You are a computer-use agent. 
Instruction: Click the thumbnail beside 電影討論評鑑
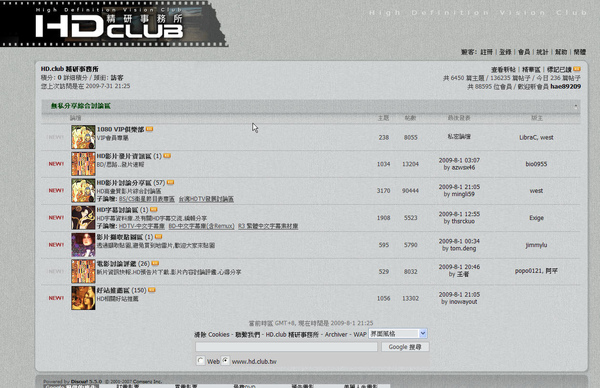point(83,271)
